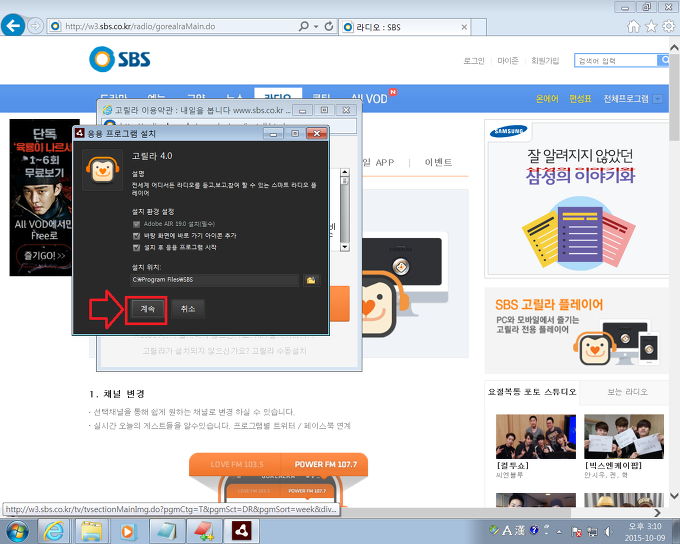This screenshot has width=680, height=544.
Task: Click the address bar search magnifier icon
Action: 304,26
